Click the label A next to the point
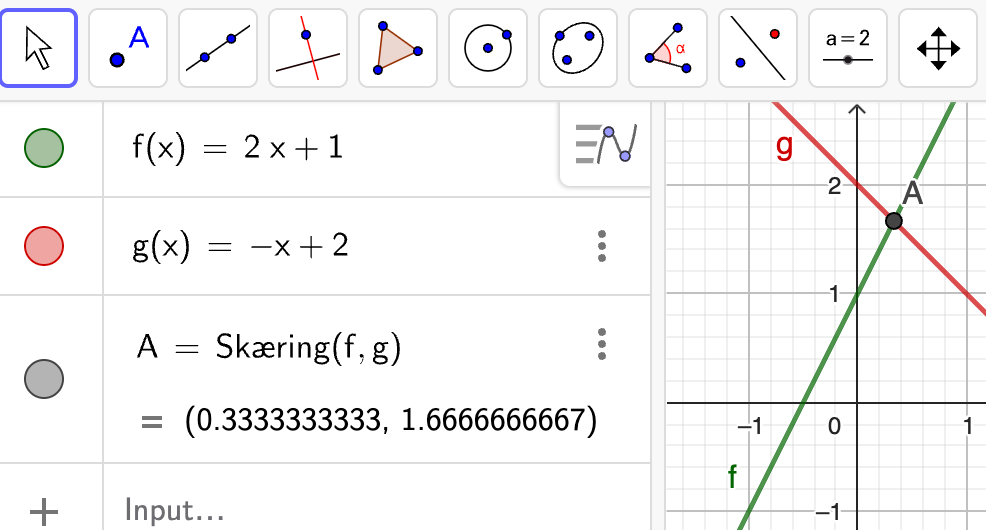986x530 pixels. click(x=912, y=193)
